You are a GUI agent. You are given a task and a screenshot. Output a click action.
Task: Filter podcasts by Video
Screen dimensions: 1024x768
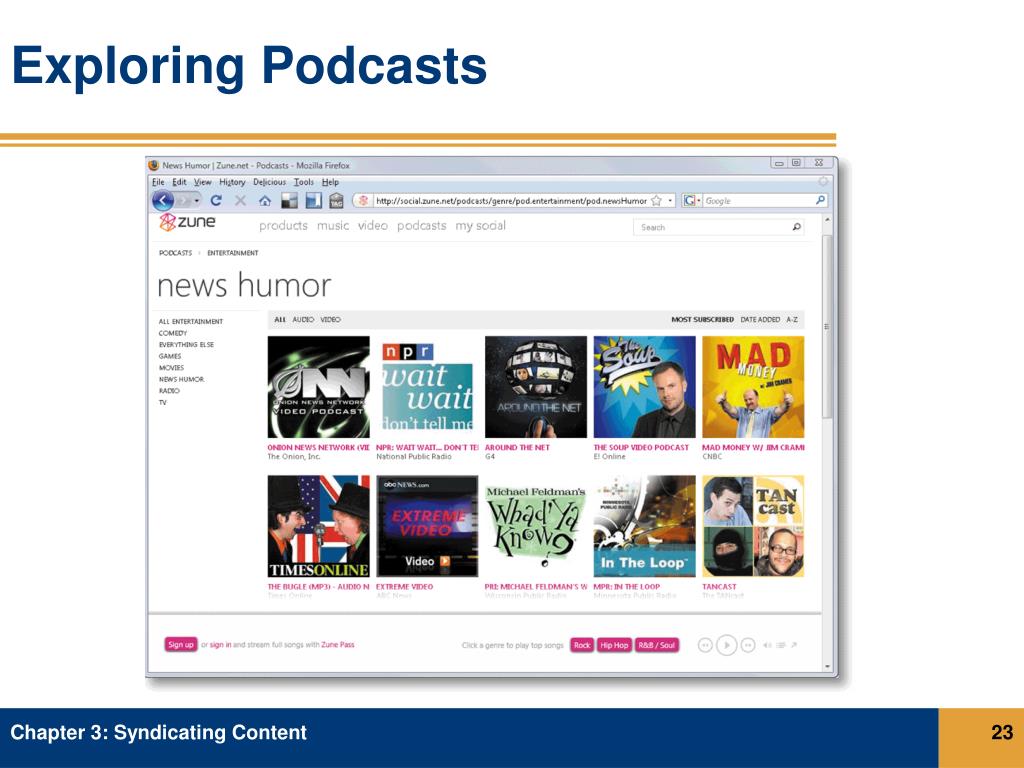click(330, 319)
